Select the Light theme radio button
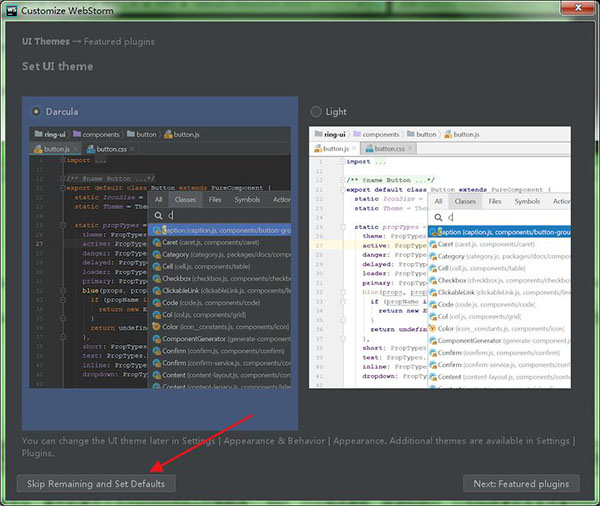This screenshot has width=600, height=506. click(316, 112)
